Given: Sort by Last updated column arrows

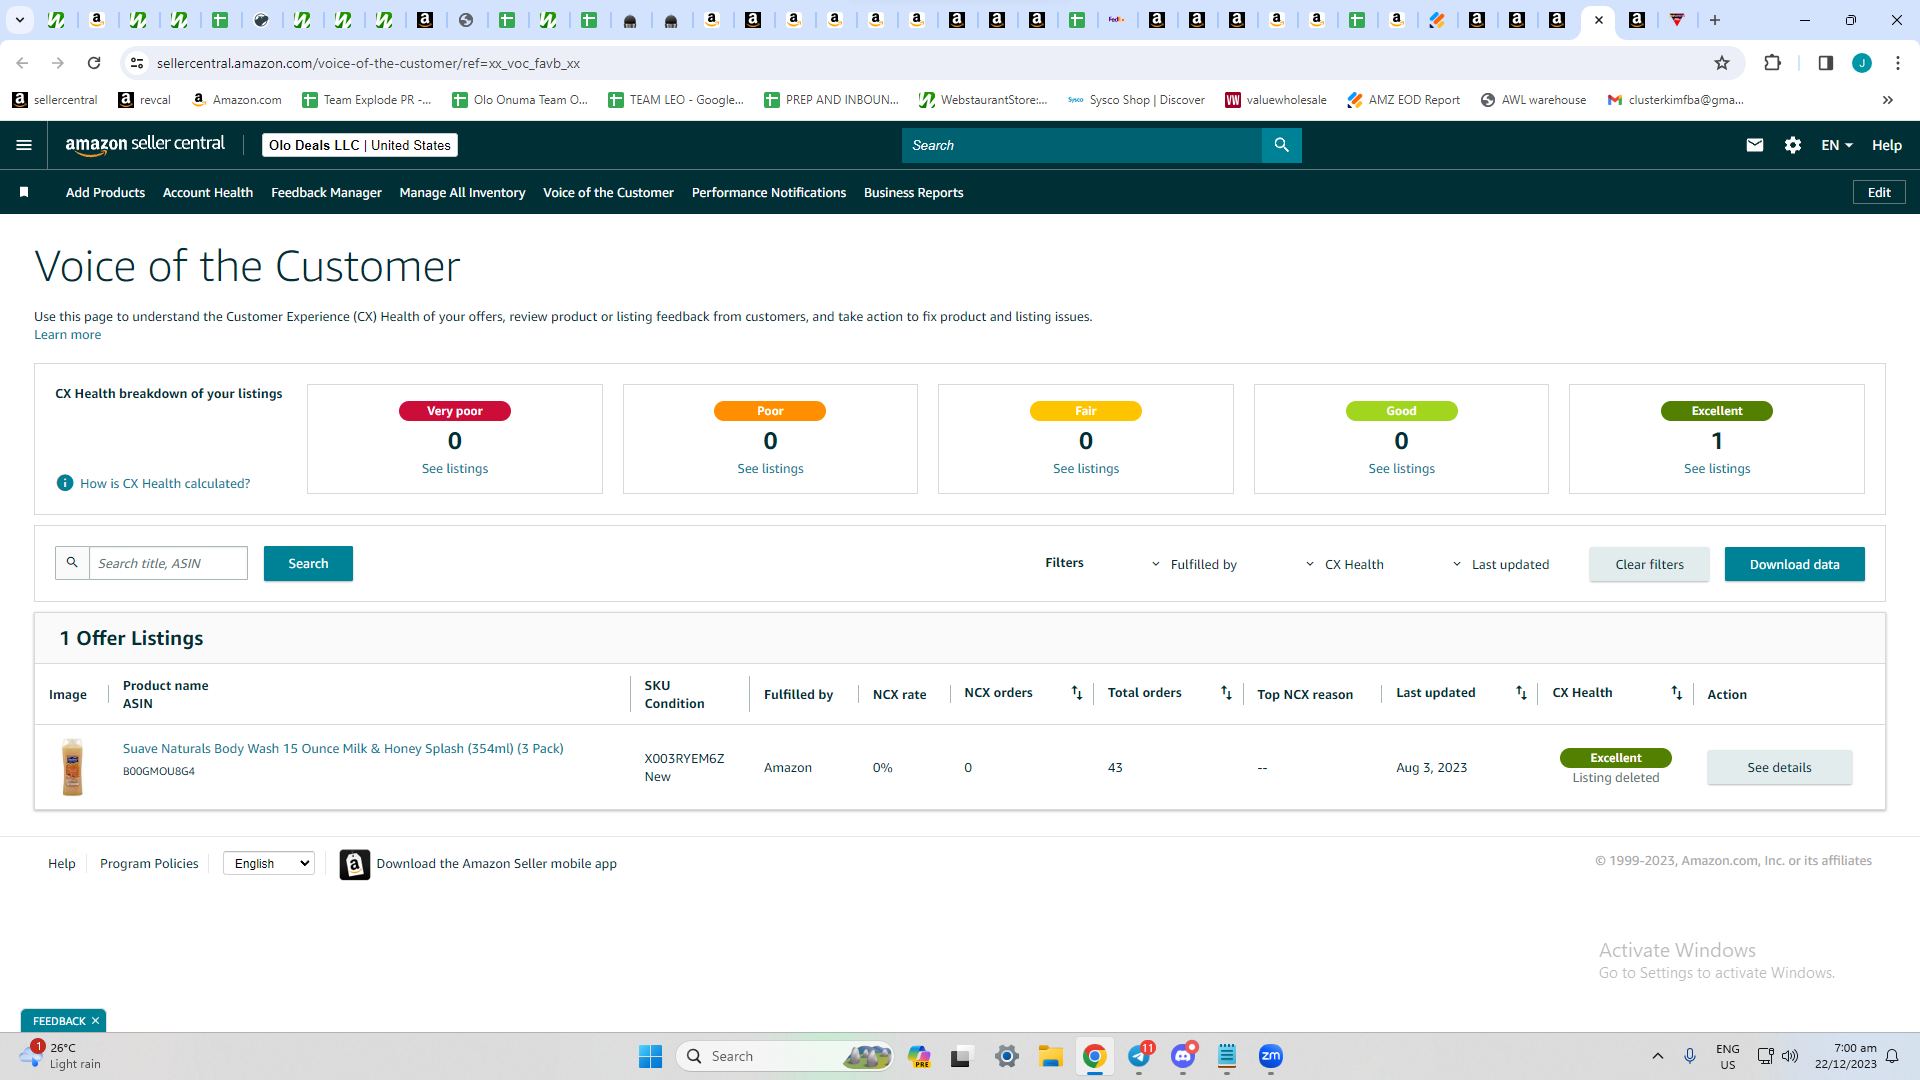Looking at the screenshot, I should coord(1521,693).
